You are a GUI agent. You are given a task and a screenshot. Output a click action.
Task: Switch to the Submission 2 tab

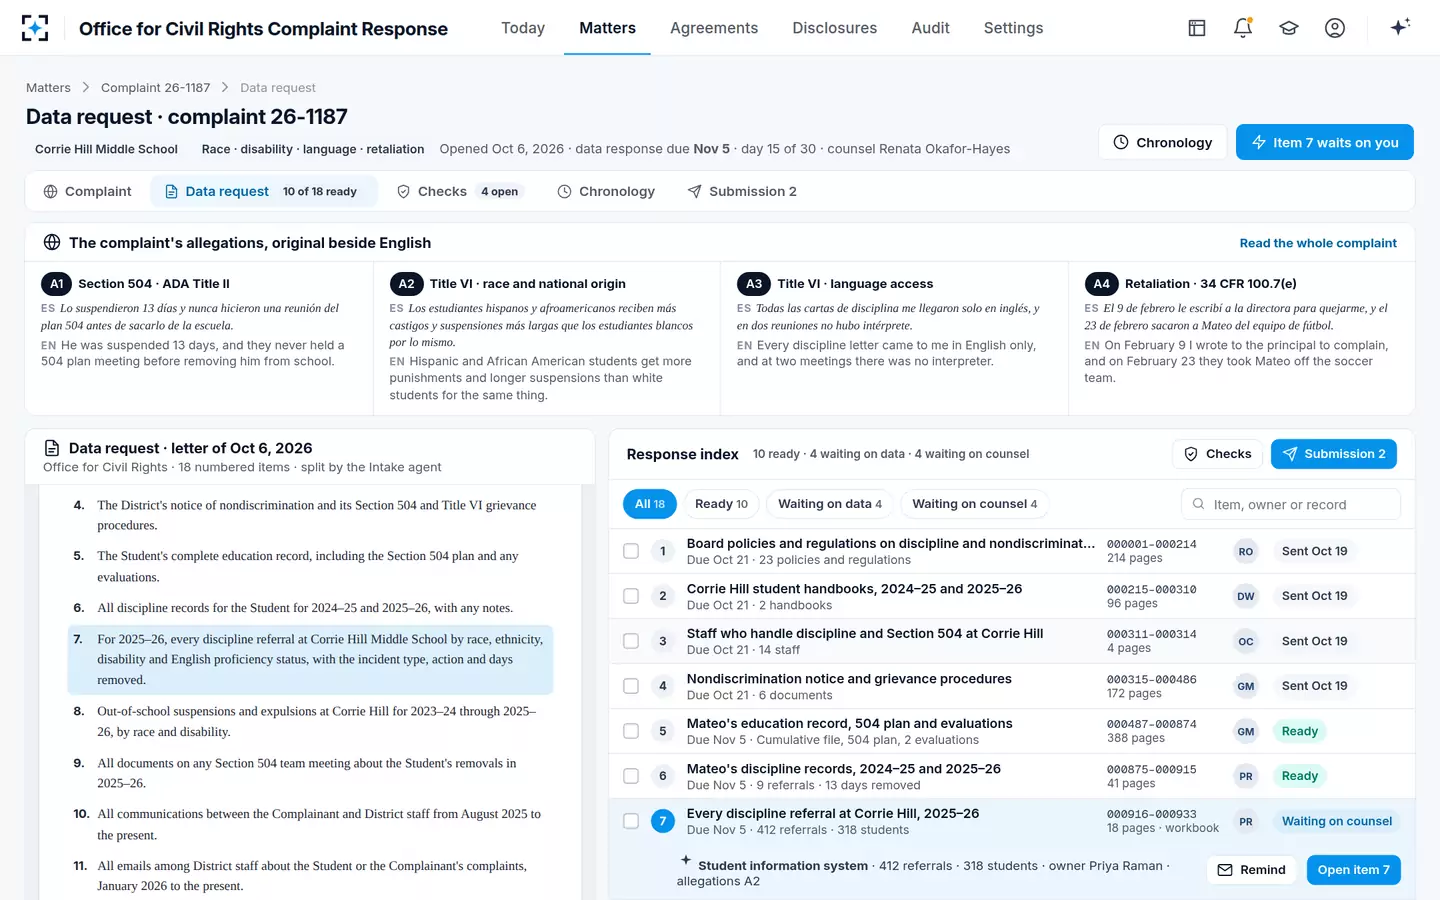[742, 191]
